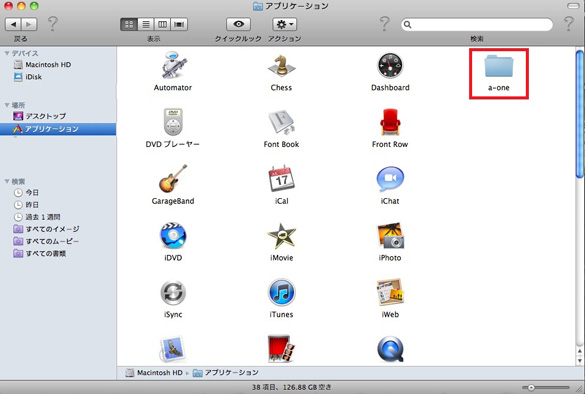Select the Chess application icon
This screenshot has height=394, width=585.
point(281,66)
